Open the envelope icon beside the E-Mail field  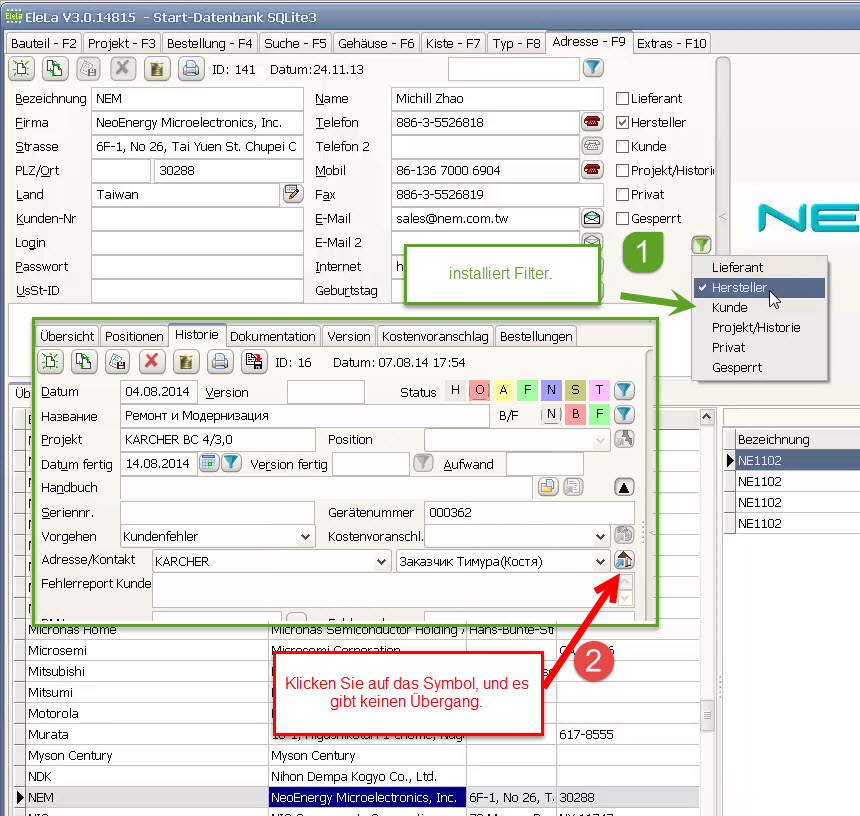pyautogui.click(x=592, y=218)
